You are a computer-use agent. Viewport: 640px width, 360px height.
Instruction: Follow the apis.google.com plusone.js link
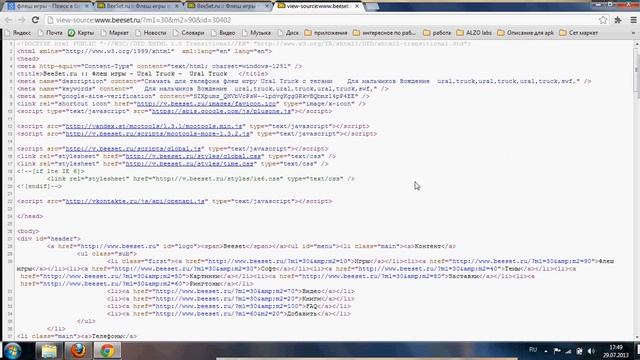pos(222,111)
